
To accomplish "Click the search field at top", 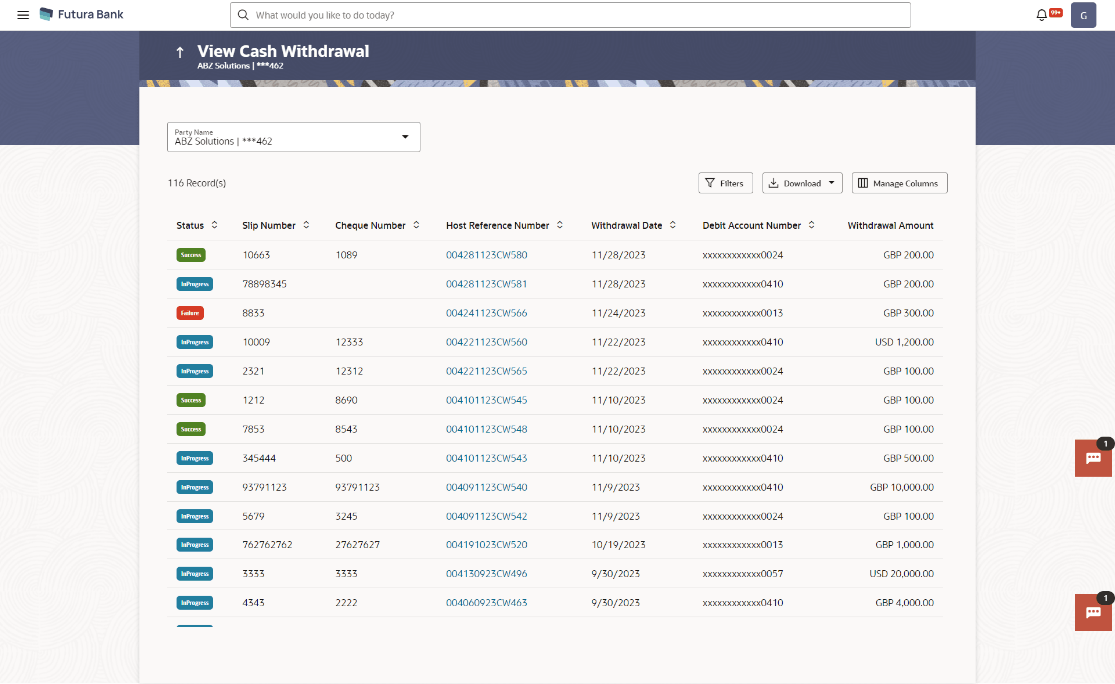I will tap(570, 15).
